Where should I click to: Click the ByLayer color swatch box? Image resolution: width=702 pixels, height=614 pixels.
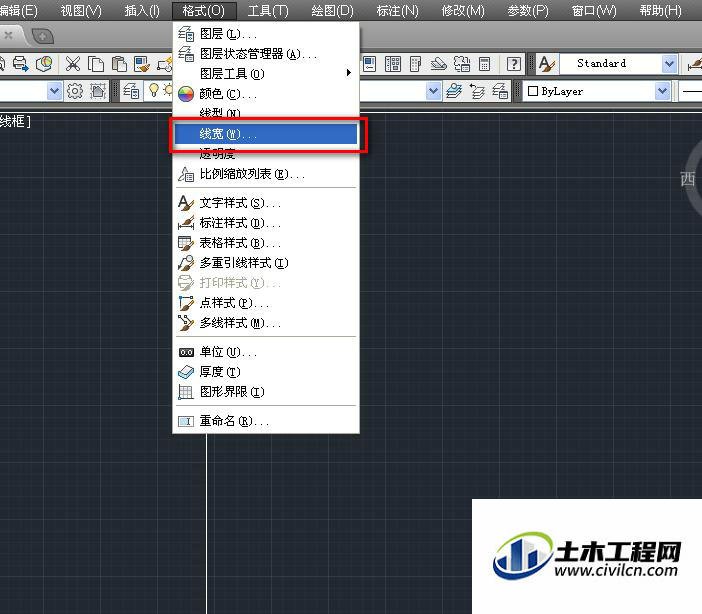pyautogui.click(x=533, y=91)
